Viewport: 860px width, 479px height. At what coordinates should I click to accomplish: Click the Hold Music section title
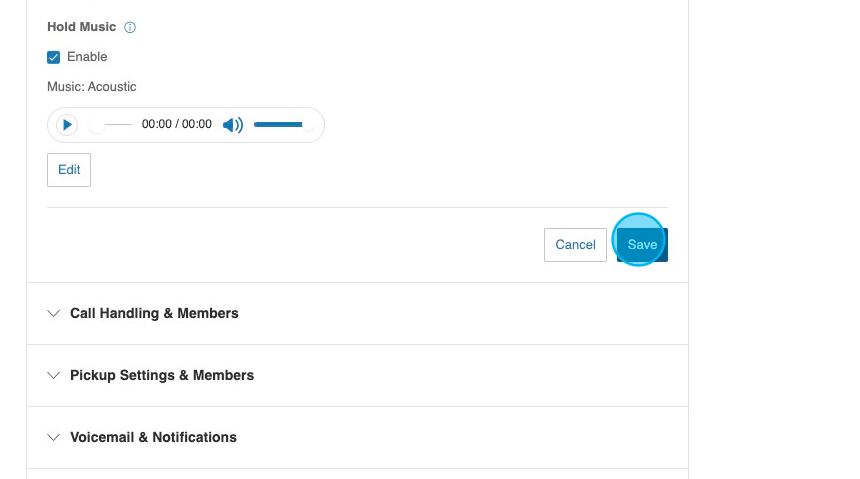point(81,27)
